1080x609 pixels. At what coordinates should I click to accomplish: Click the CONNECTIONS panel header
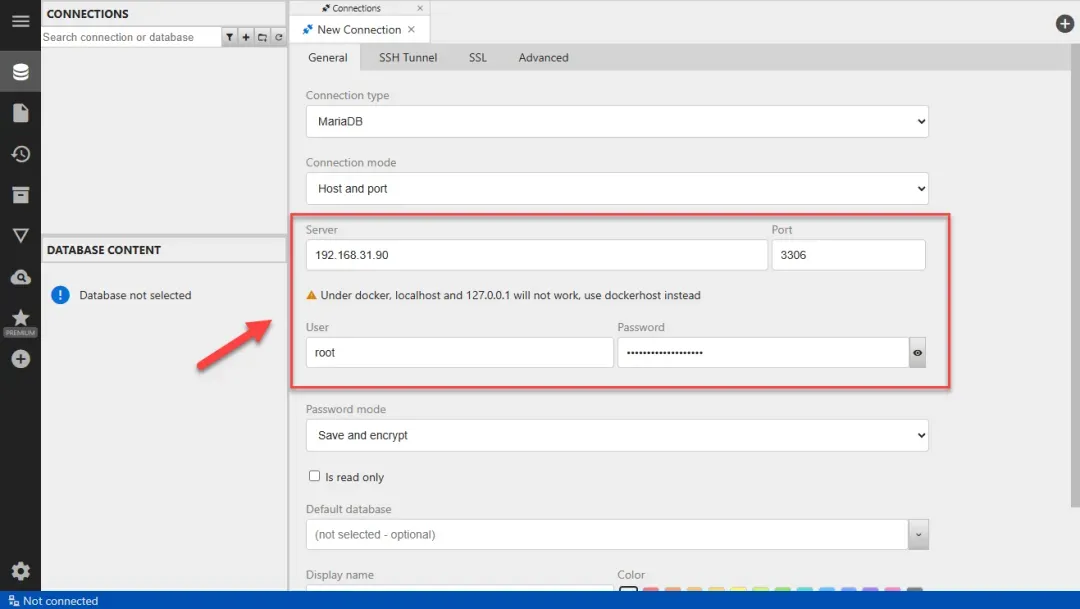[x=164, y=14]
